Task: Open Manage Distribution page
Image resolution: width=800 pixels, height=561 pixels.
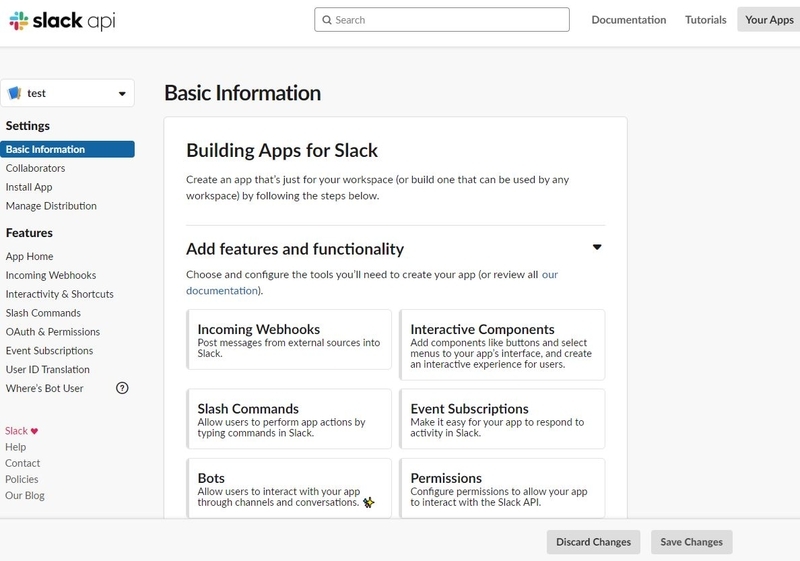Action: [x=51, y=206]
